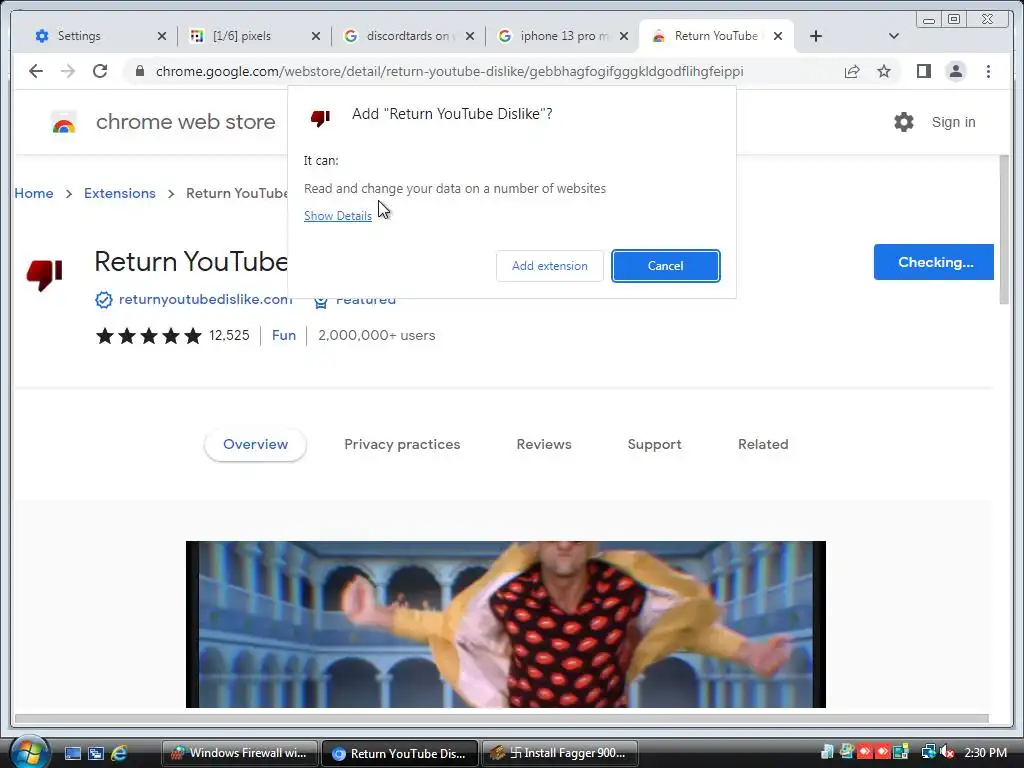Expand the tab search chevron
Viewport: 1024px width, 768px height.
pyautogui.click(x=894, y=37)
